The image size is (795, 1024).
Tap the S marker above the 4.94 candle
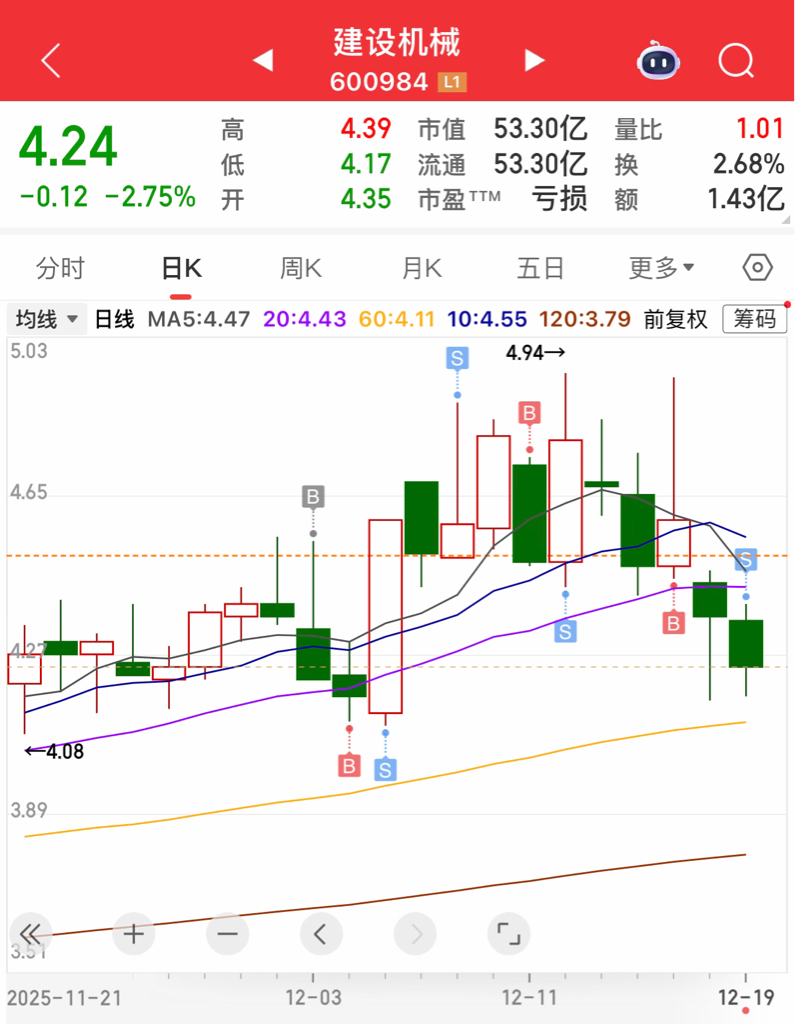coord(457,359)
